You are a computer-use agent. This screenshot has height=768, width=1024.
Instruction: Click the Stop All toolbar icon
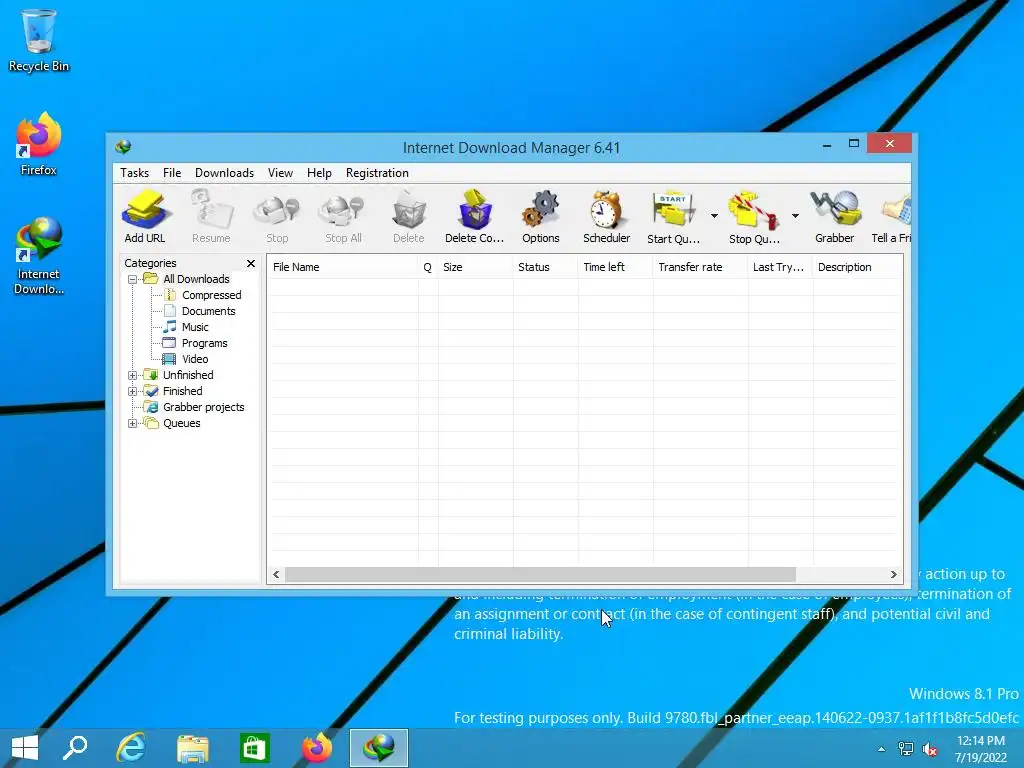click(x=343, y=217)
